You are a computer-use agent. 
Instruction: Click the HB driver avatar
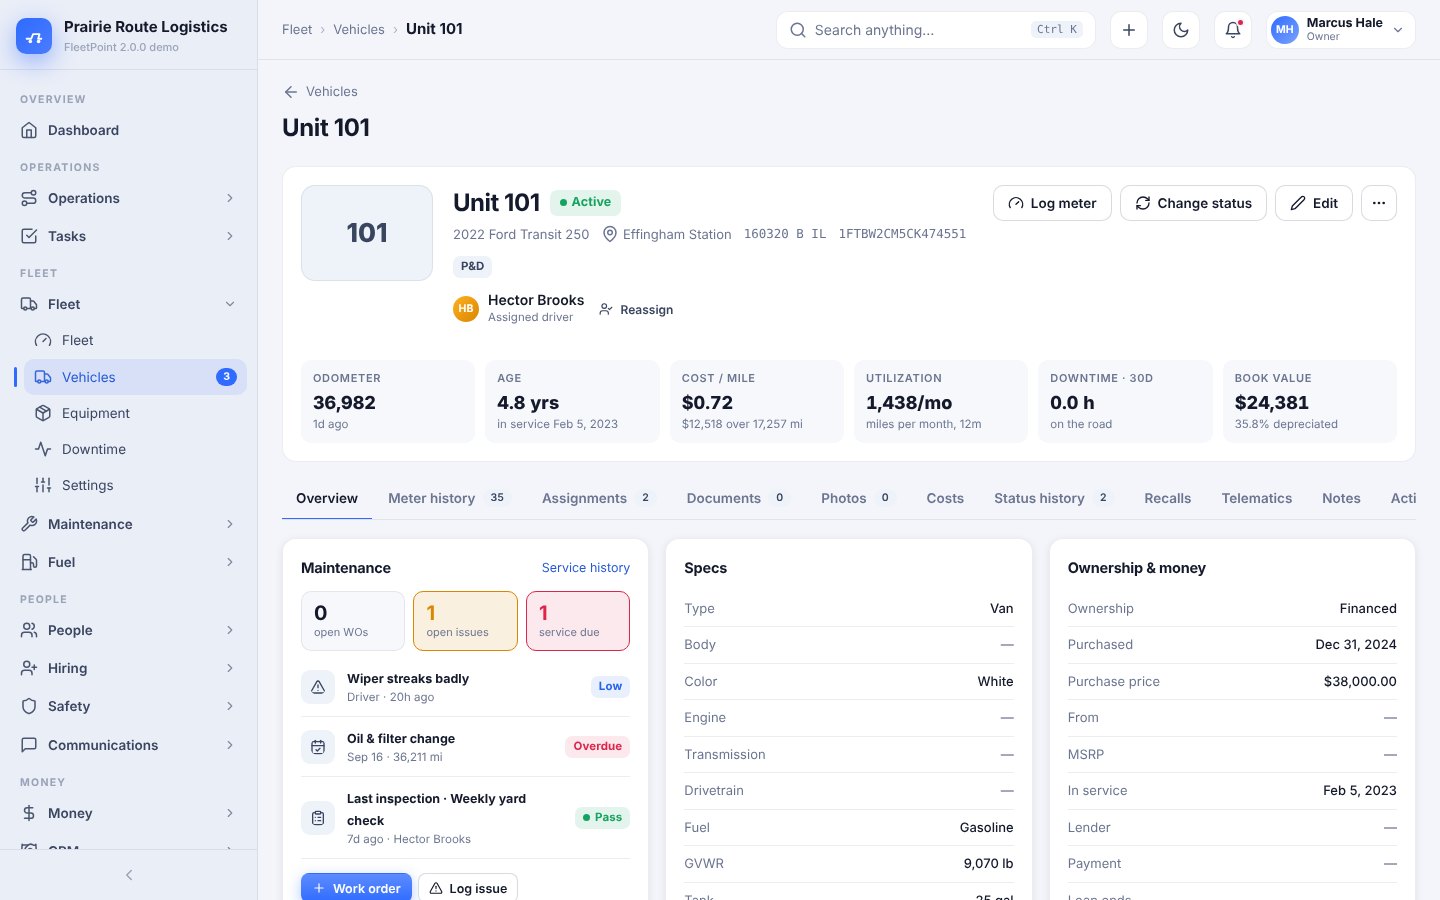466,309
